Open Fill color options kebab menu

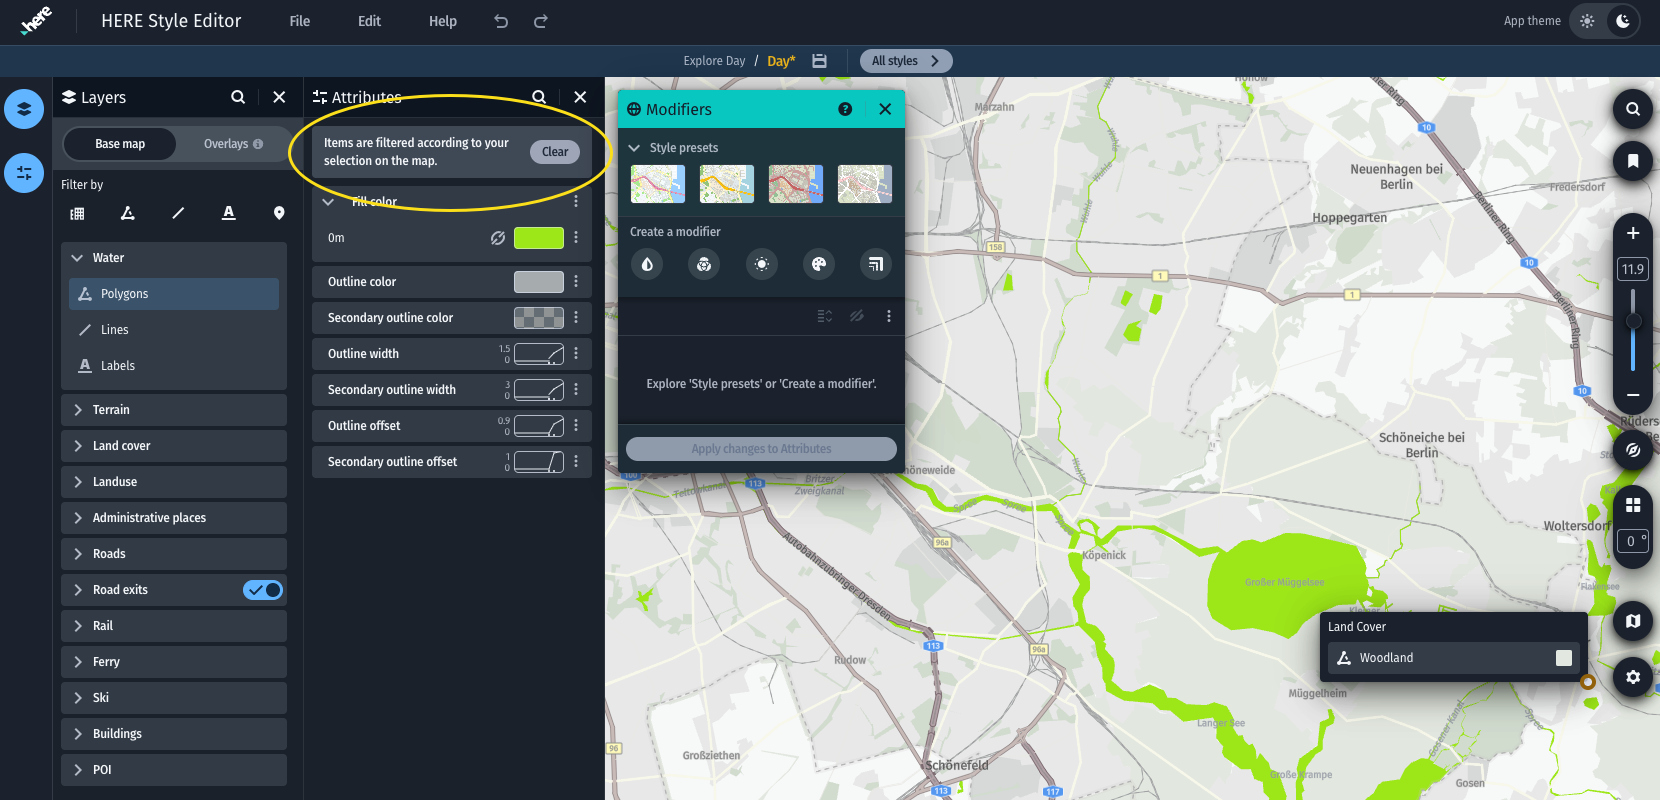576,201
